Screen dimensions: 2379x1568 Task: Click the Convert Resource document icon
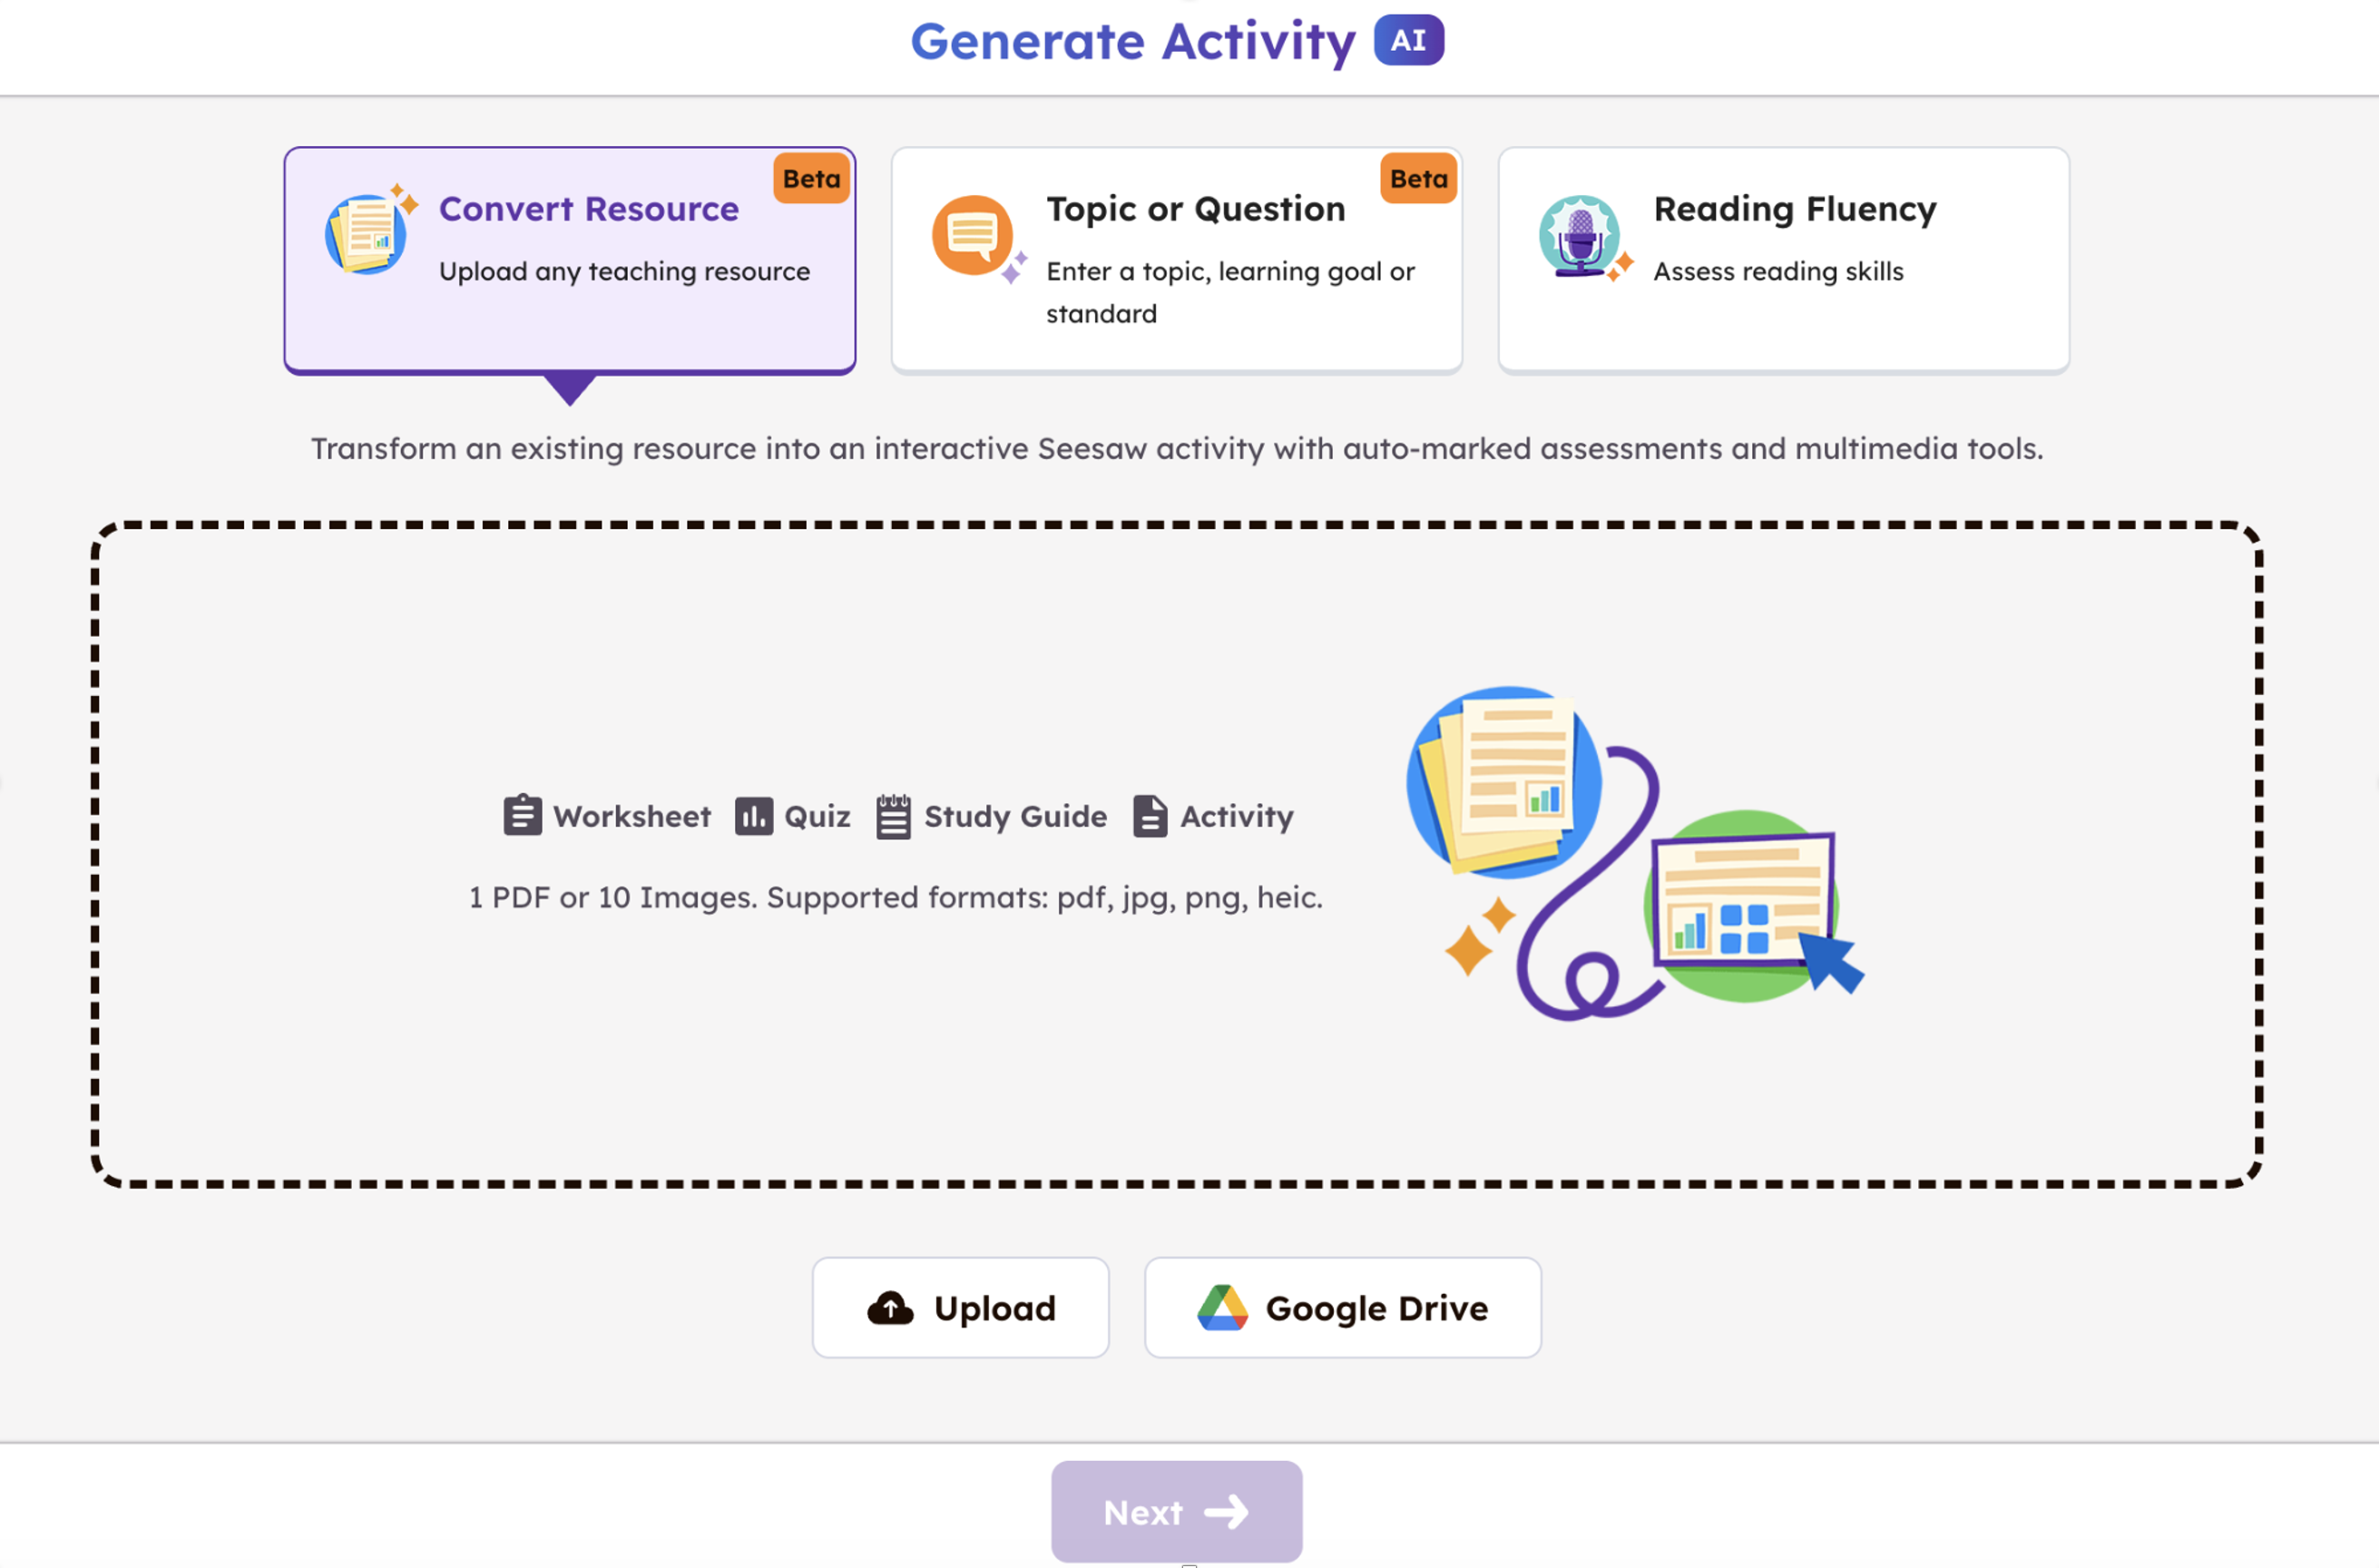(368, 234)
